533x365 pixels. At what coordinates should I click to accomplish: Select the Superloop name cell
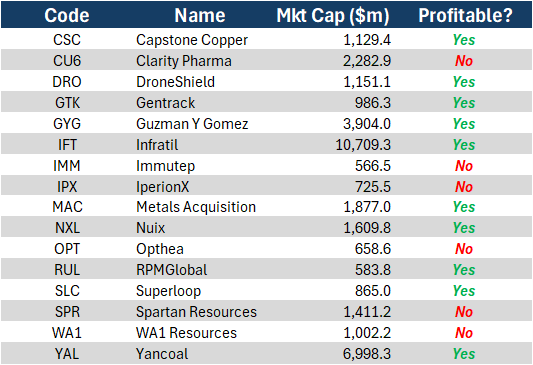pyautogui.click(x=169, y=291)
